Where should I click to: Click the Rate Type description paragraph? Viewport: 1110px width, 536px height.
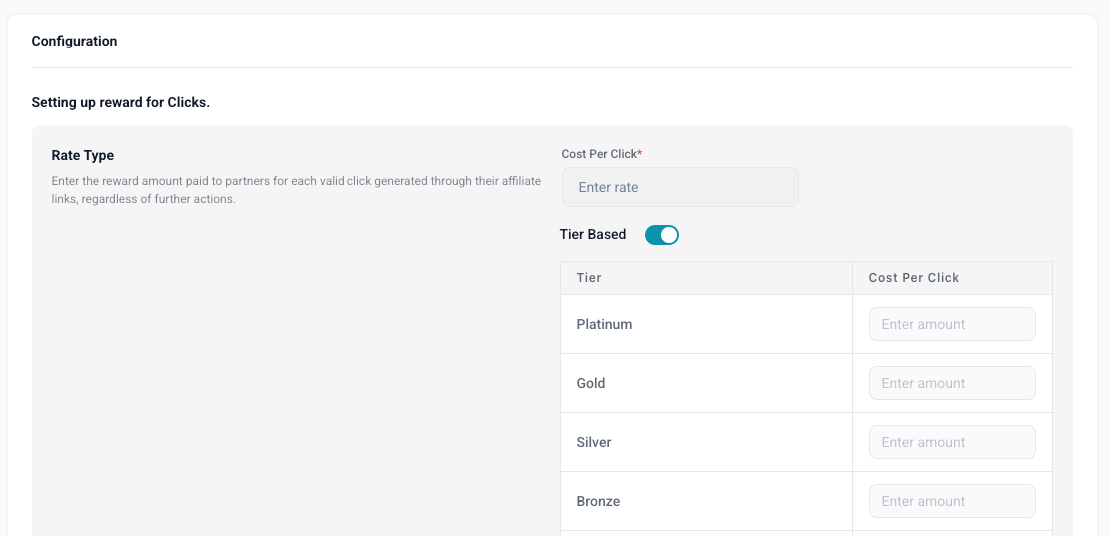point(296,190)
